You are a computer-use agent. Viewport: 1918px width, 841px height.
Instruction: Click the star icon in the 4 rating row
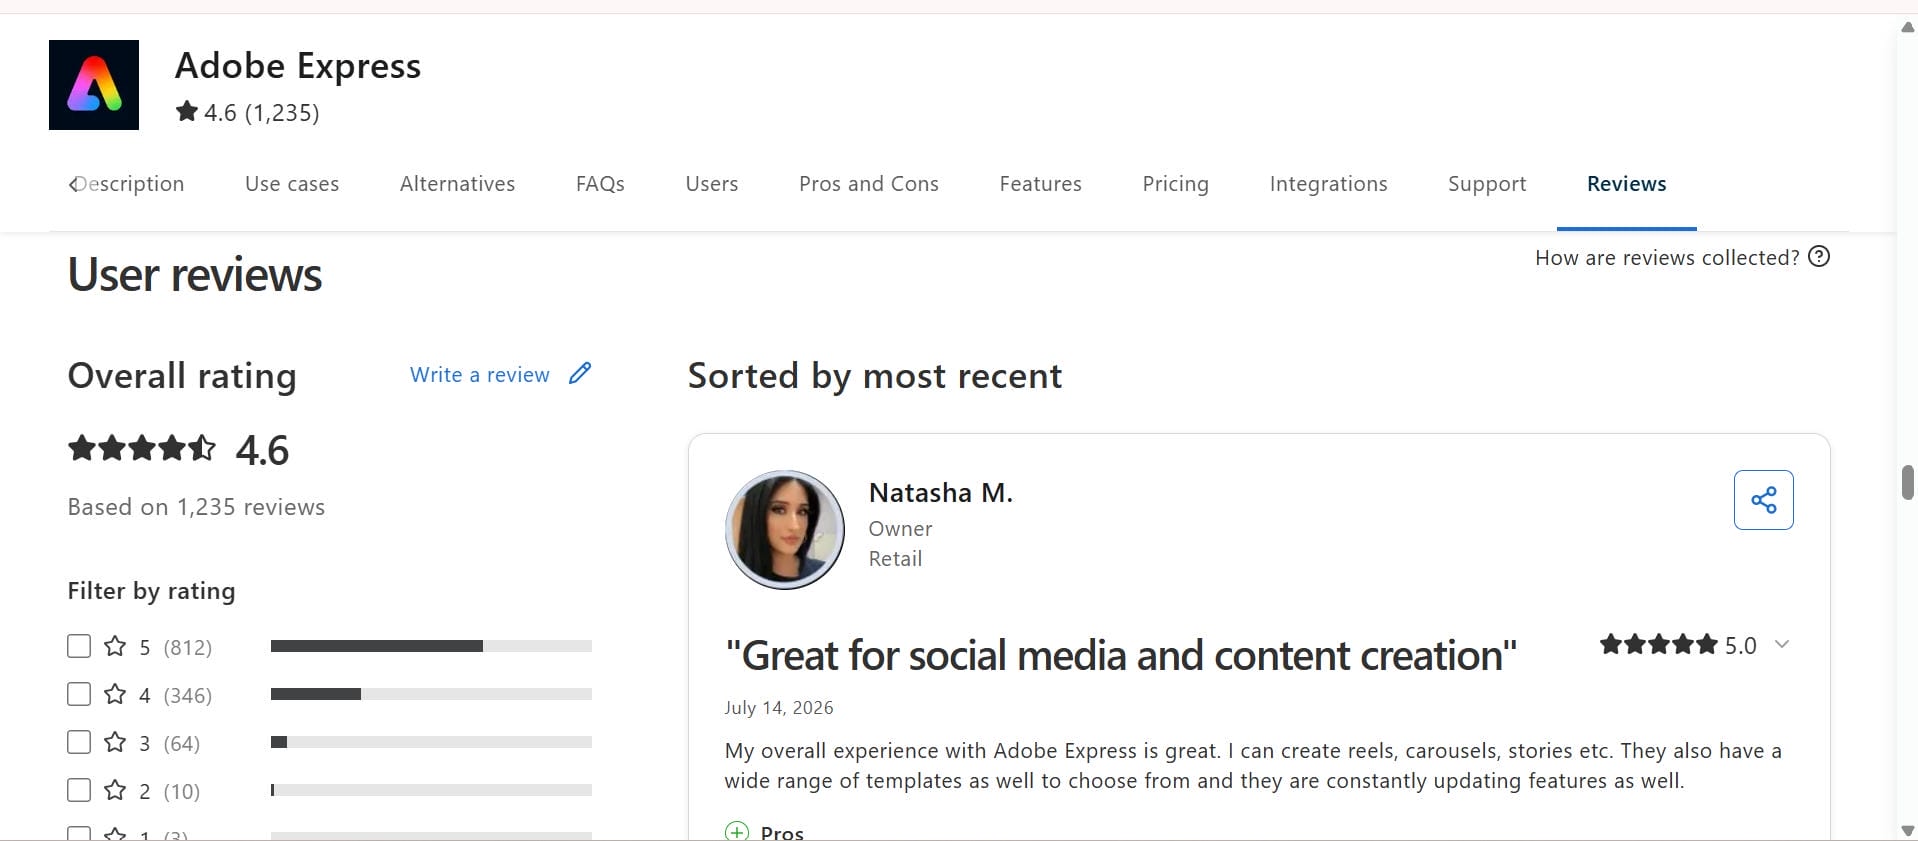click(115, 694)
